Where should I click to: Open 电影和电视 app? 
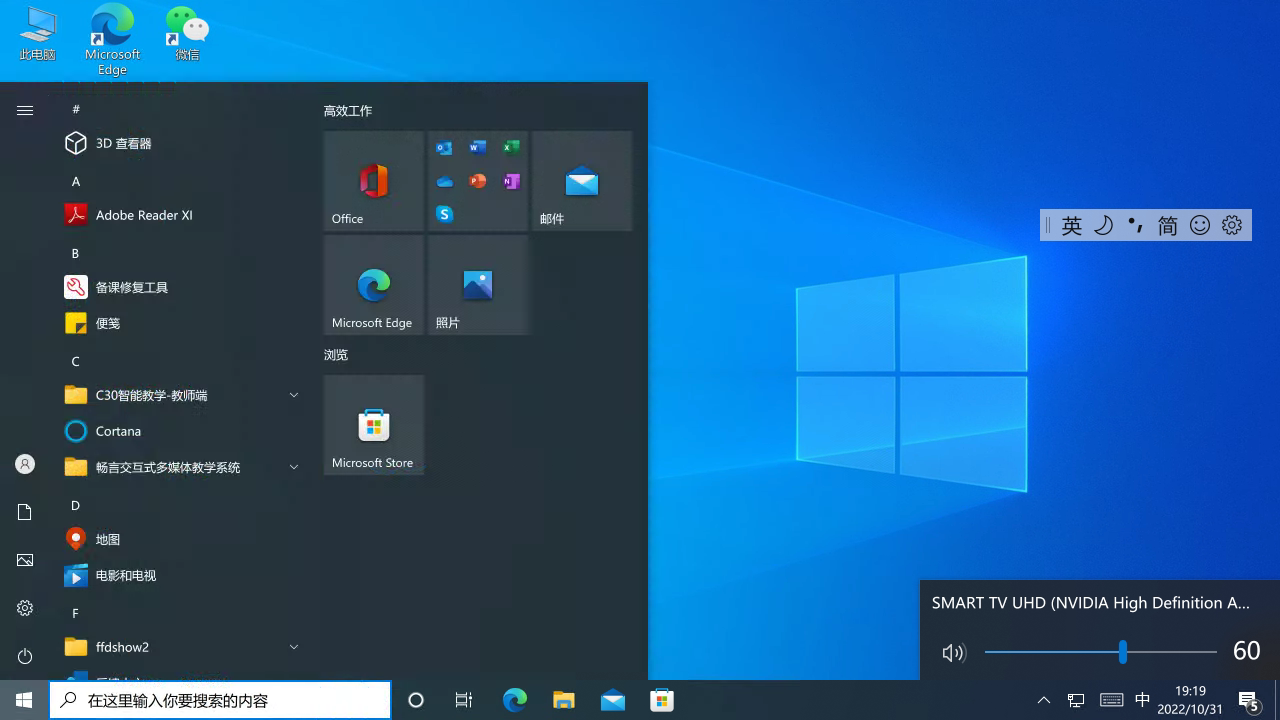[x=180, y=575]
